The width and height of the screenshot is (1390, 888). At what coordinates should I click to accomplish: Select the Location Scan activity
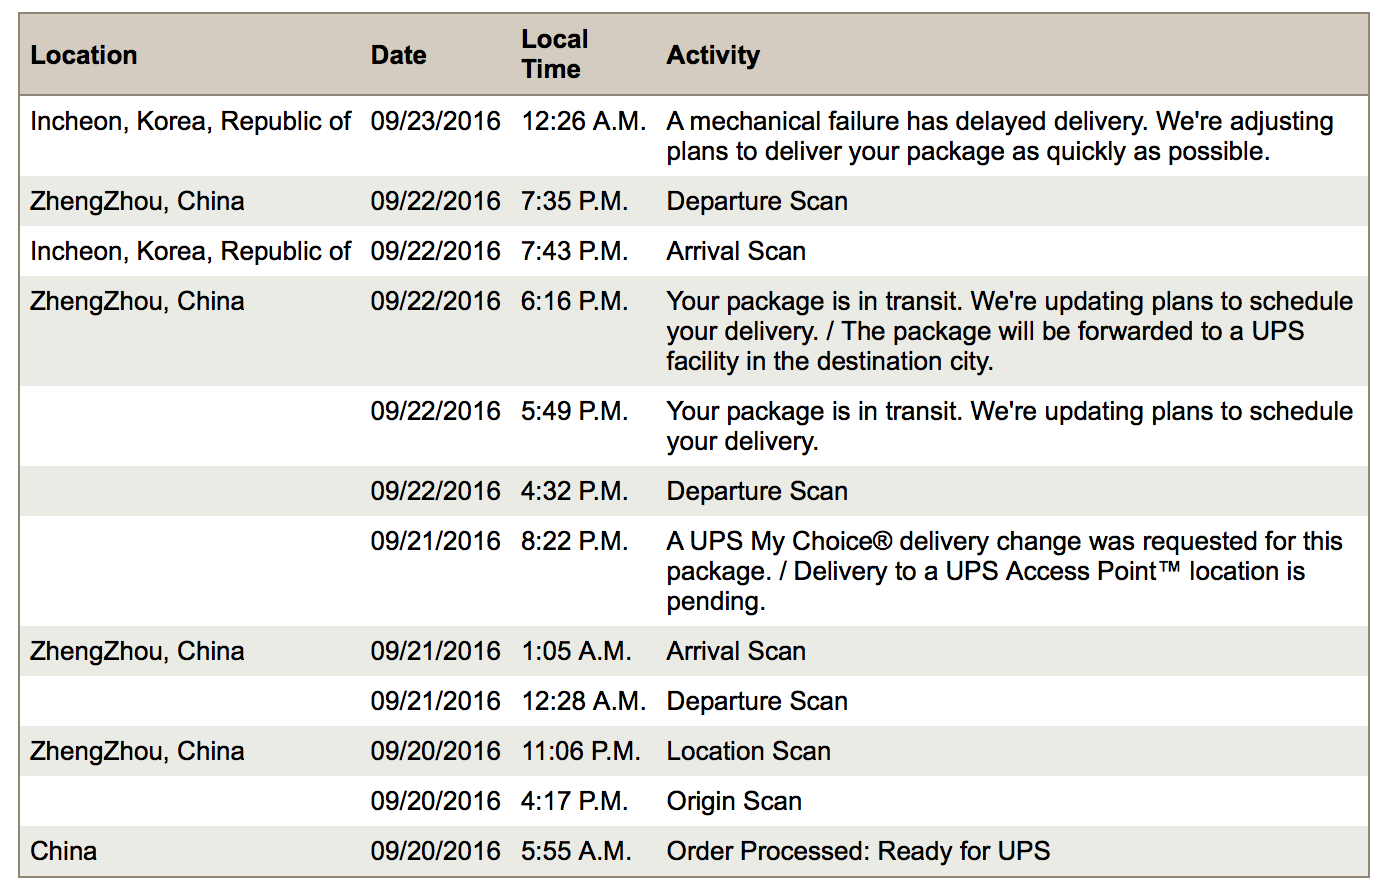click(749, 751)
